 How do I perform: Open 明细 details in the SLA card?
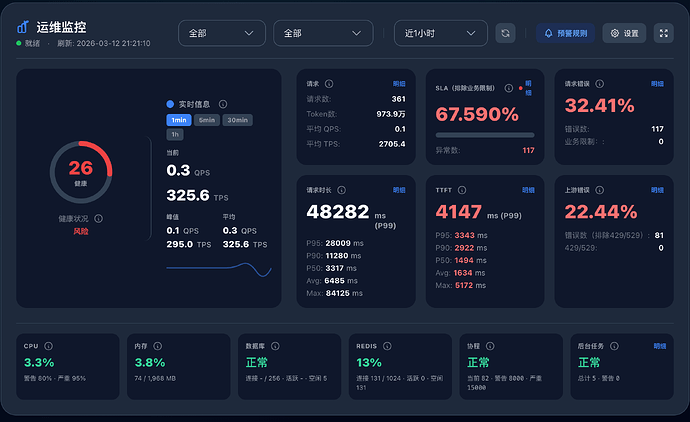coord(529,88)
